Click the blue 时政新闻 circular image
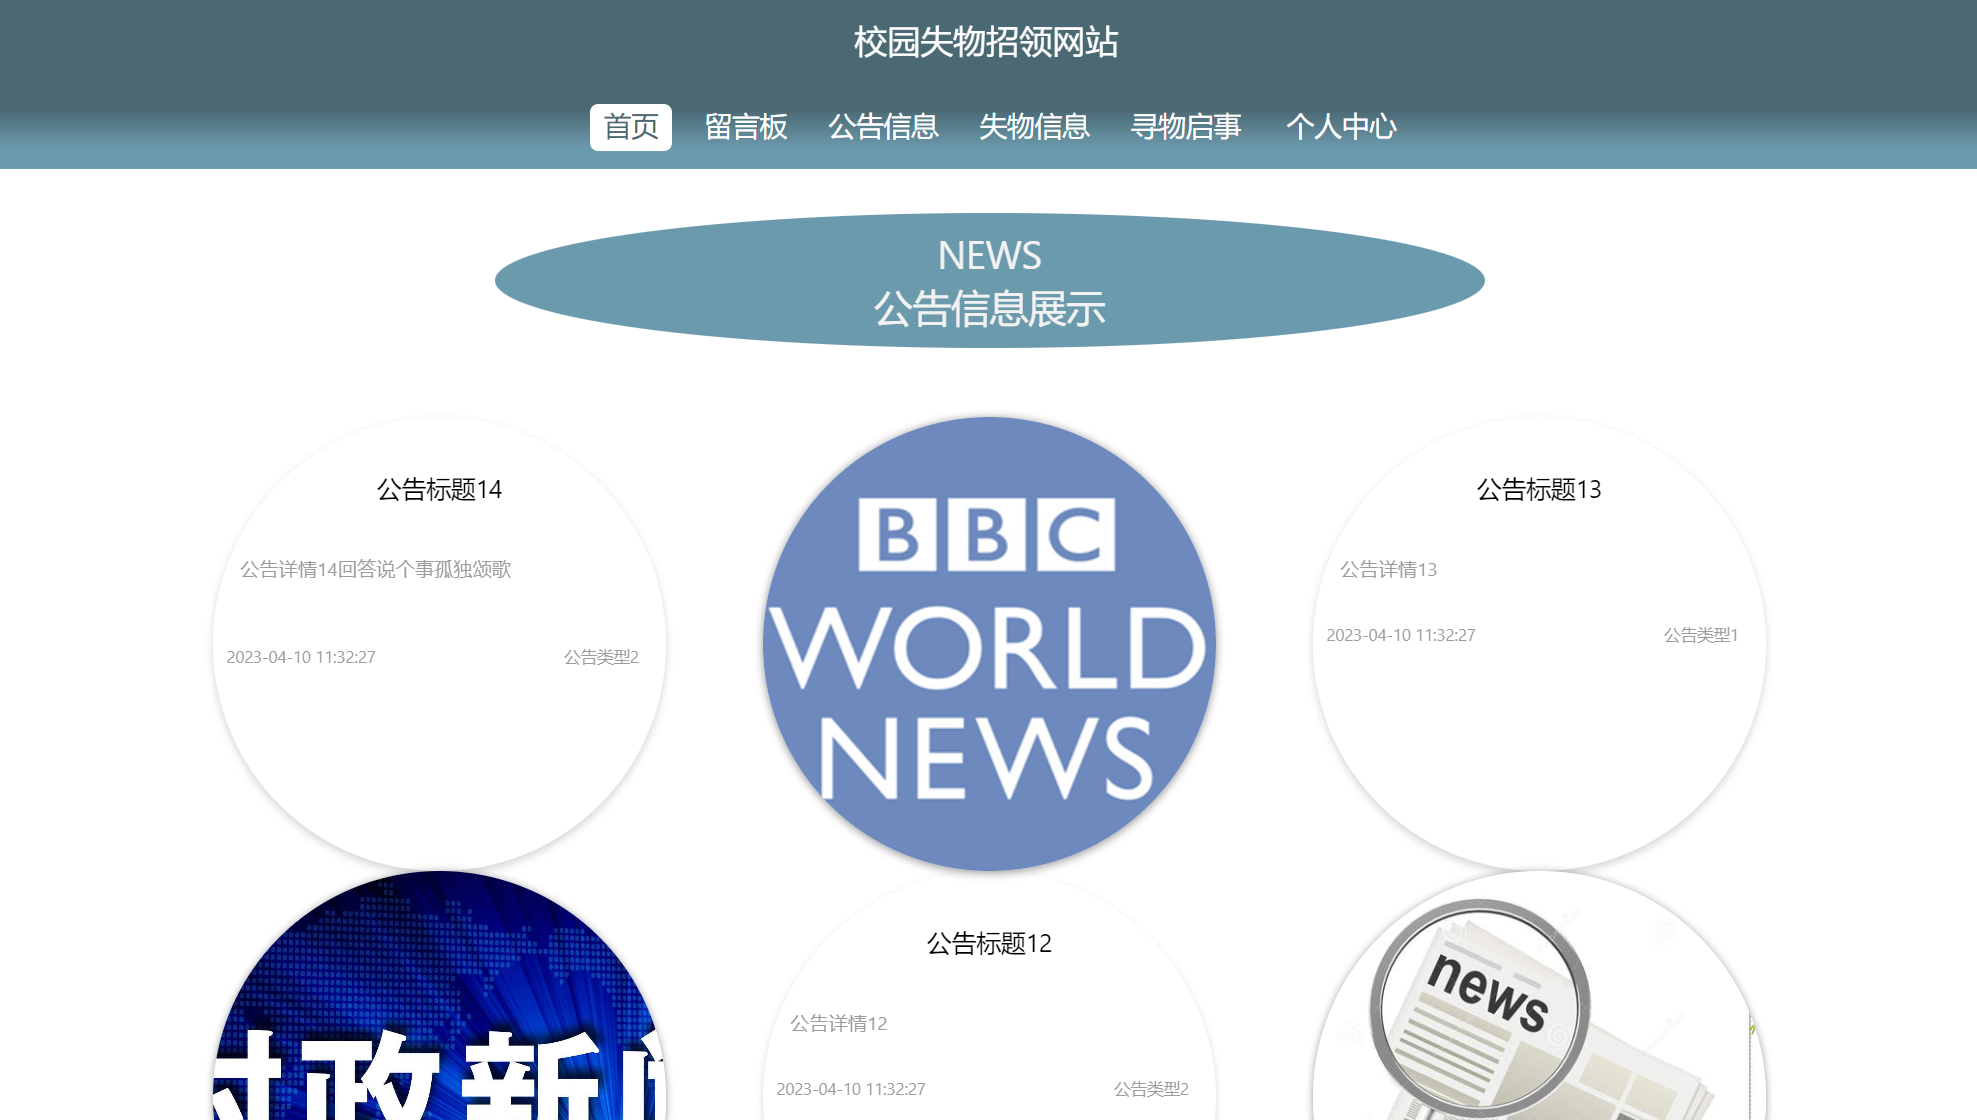The width and height of the screenshot is (1977, 1120). [439, 996]
